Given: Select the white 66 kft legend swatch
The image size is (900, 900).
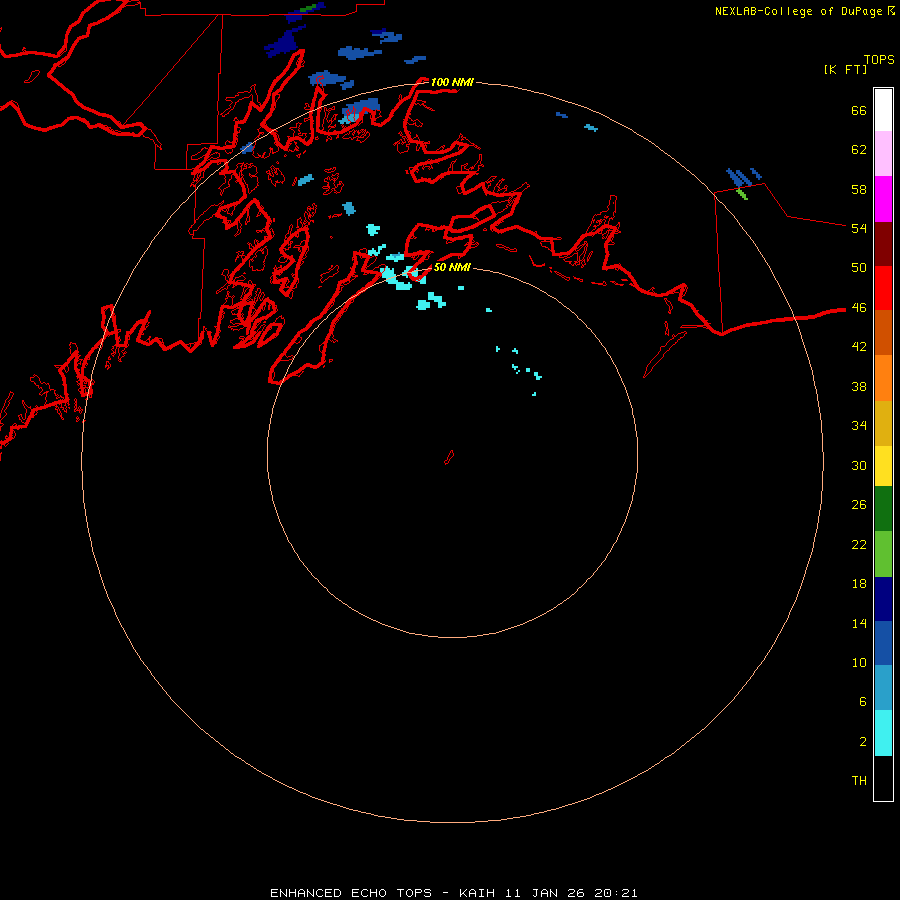Looking at the screenshot, I should click(x=883, y=110).
